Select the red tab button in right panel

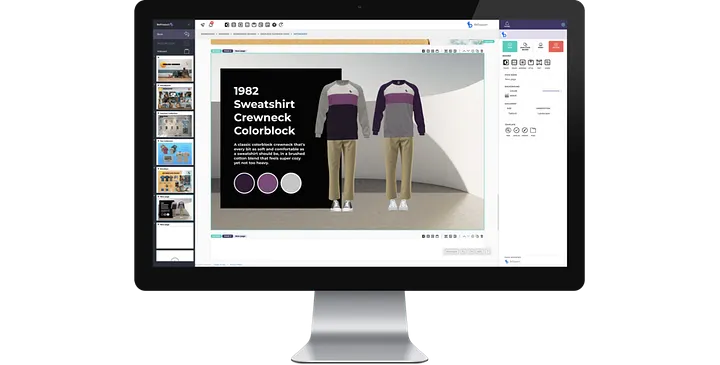[x=556, y=46]
